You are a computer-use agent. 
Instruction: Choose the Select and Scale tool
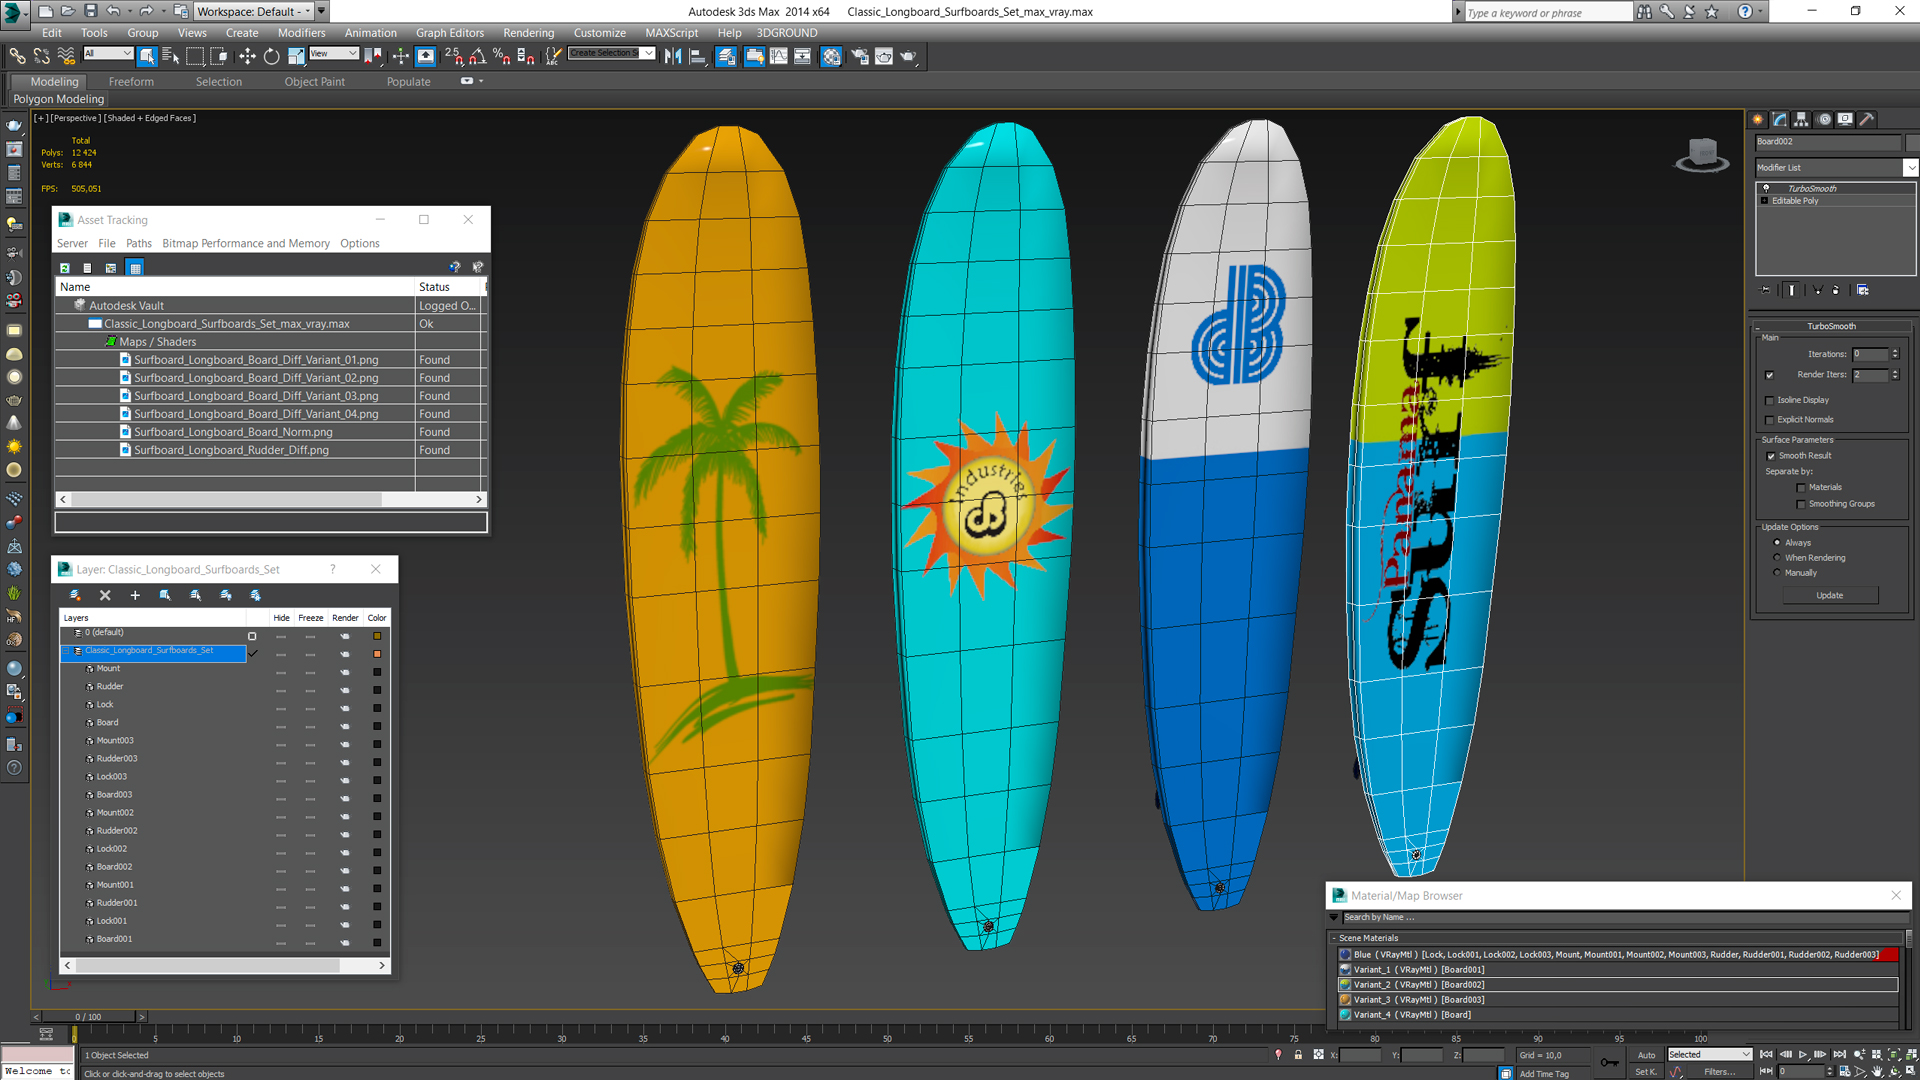(295, 56)
